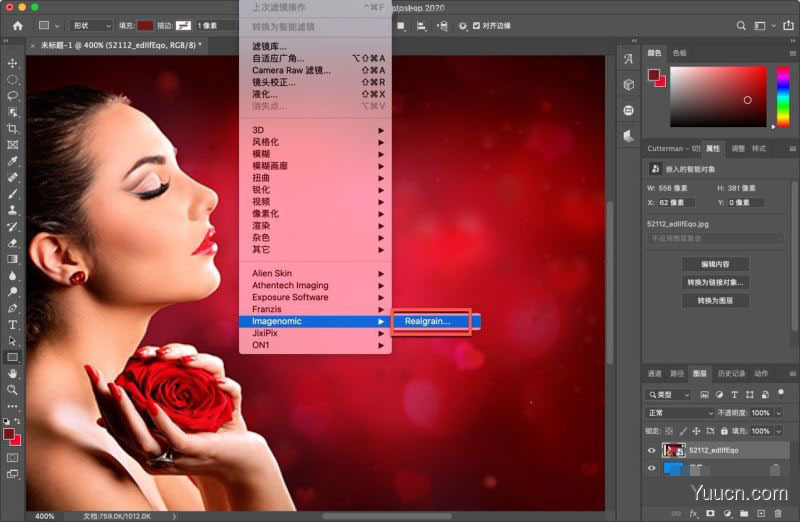Open the layer filter type dropdown
Viewport: 800px width, 522px height.
click(668, 394)
